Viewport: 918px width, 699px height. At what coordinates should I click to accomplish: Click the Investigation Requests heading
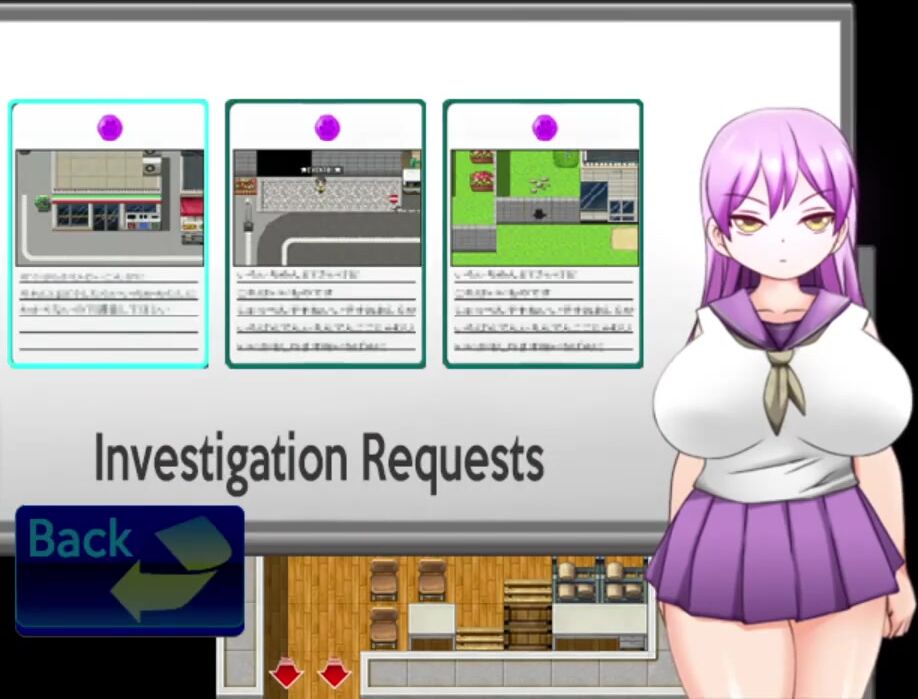pos(319,458)
